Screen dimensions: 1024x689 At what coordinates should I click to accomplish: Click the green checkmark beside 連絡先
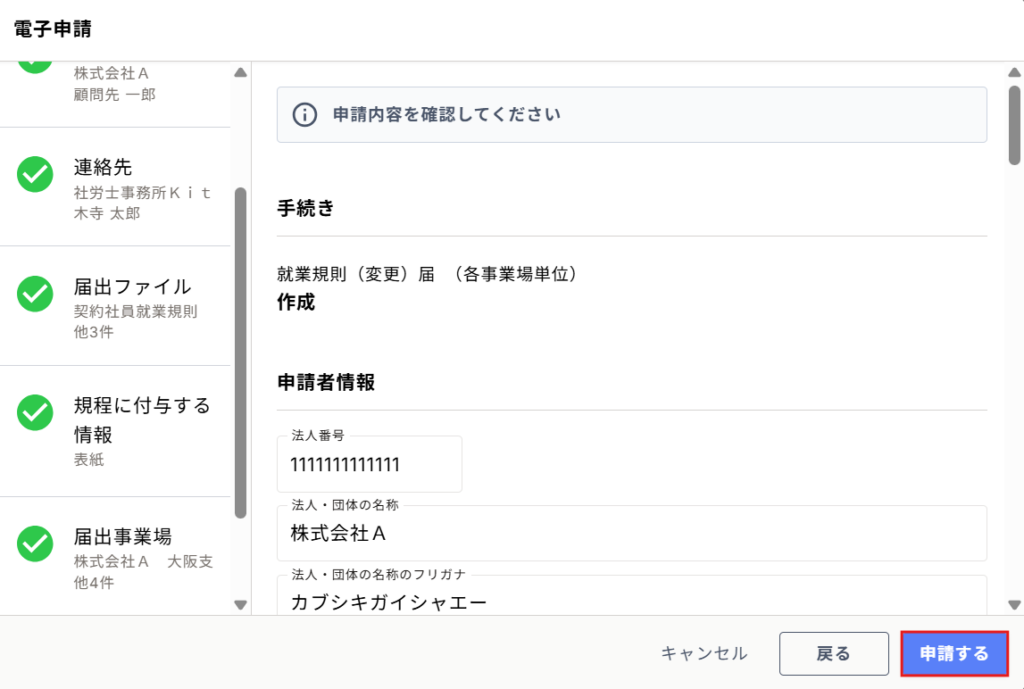coord(35,174)
